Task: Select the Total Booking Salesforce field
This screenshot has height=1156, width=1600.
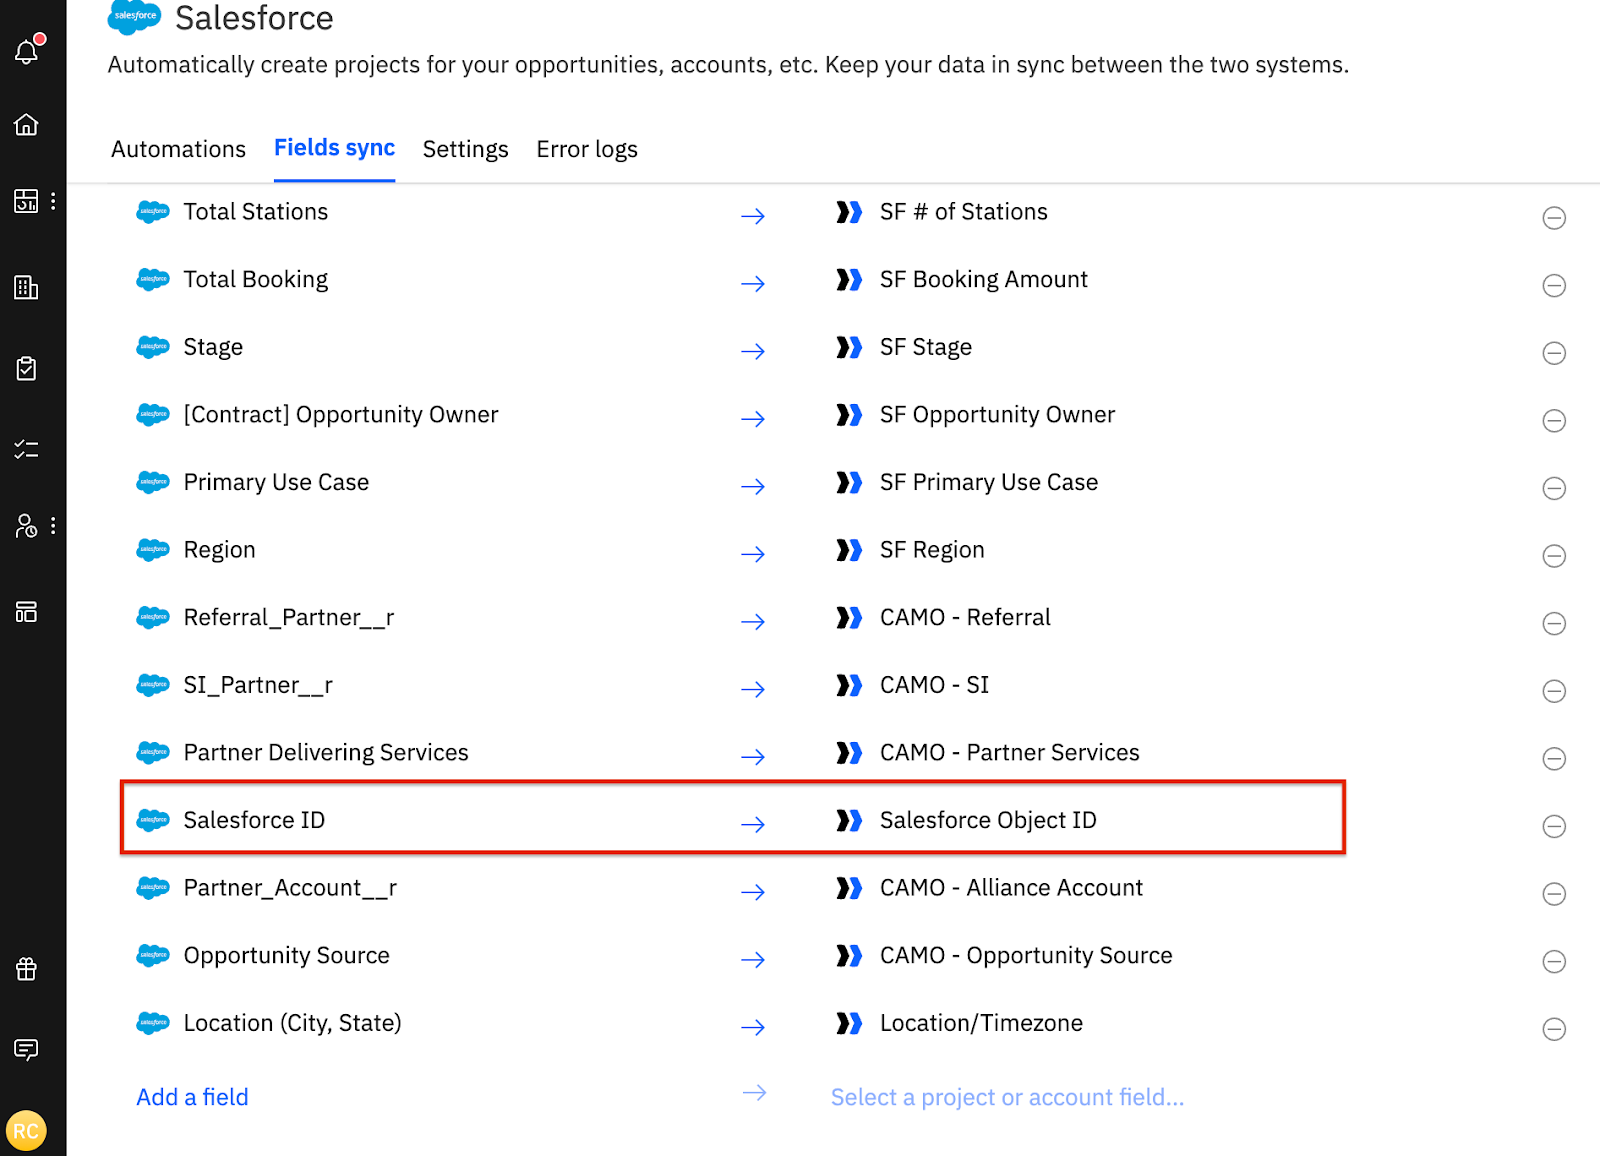Action: click(x=255, y=280)
